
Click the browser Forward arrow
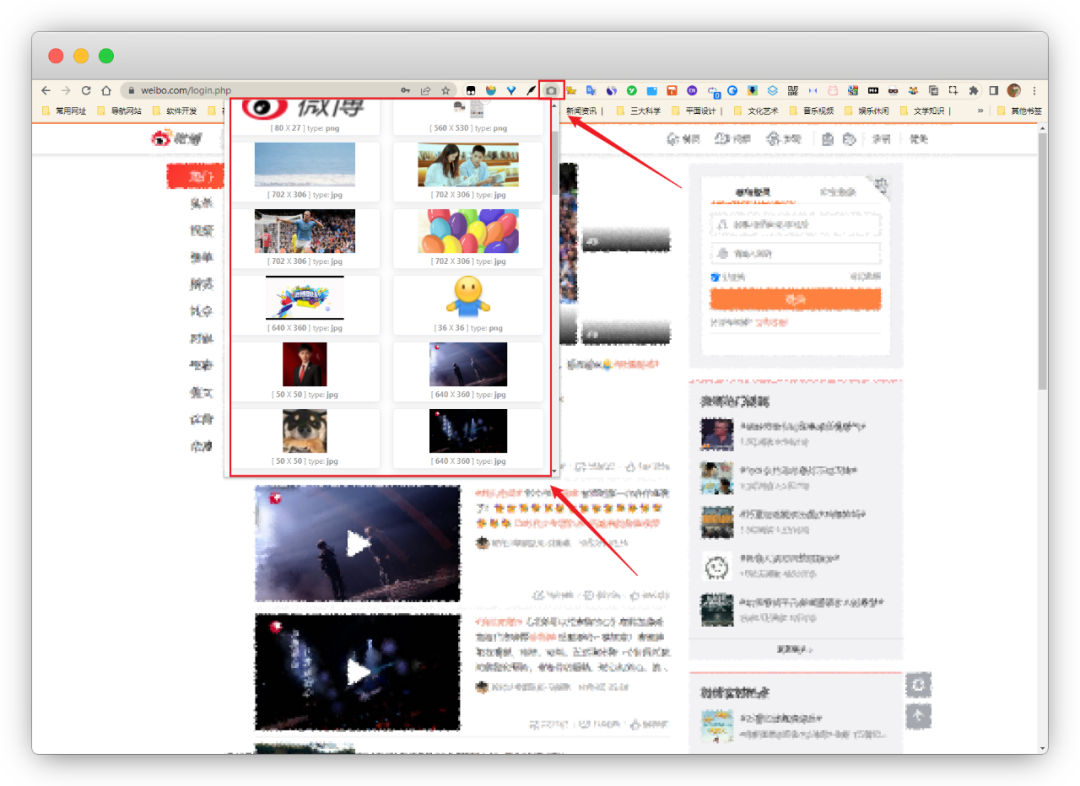[65, 90]
